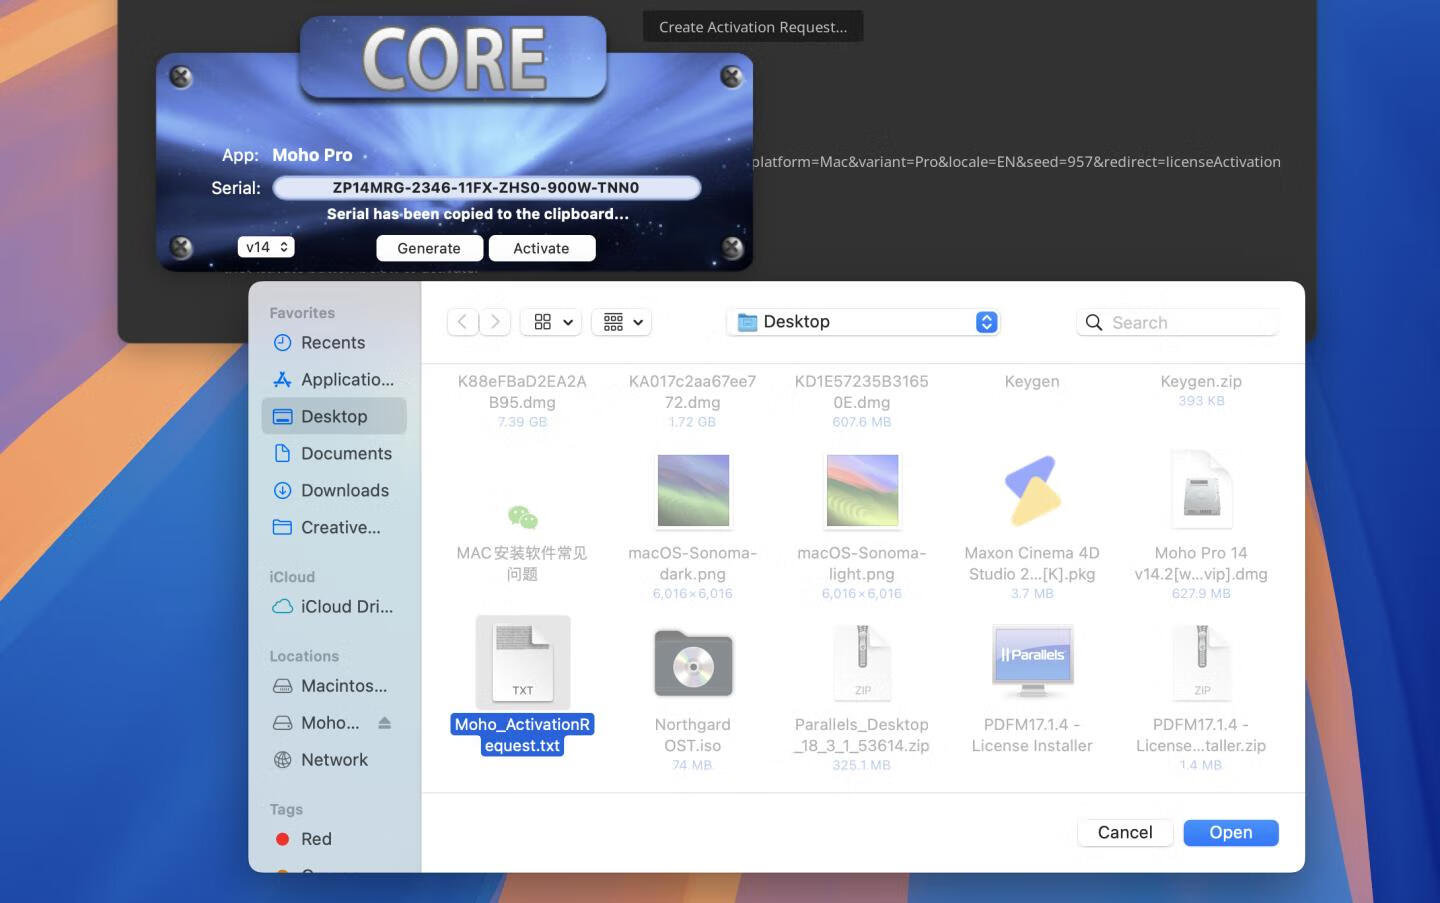Select Recents in the sidebar
The image size is (1440, 903).
pyautogui.click(x=334, y=343)
